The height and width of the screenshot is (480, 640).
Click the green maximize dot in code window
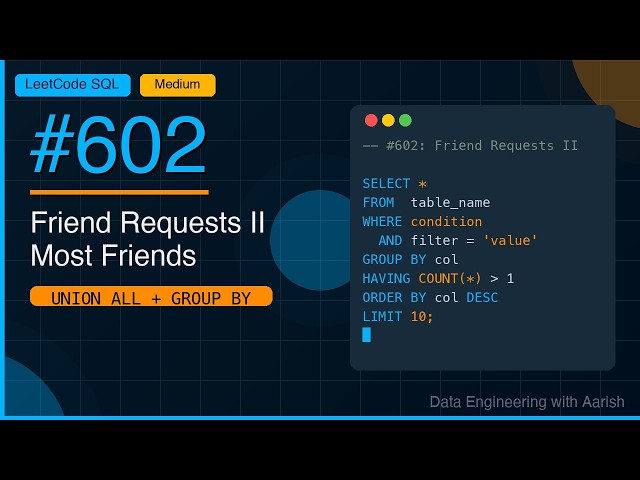coord(405,120)
